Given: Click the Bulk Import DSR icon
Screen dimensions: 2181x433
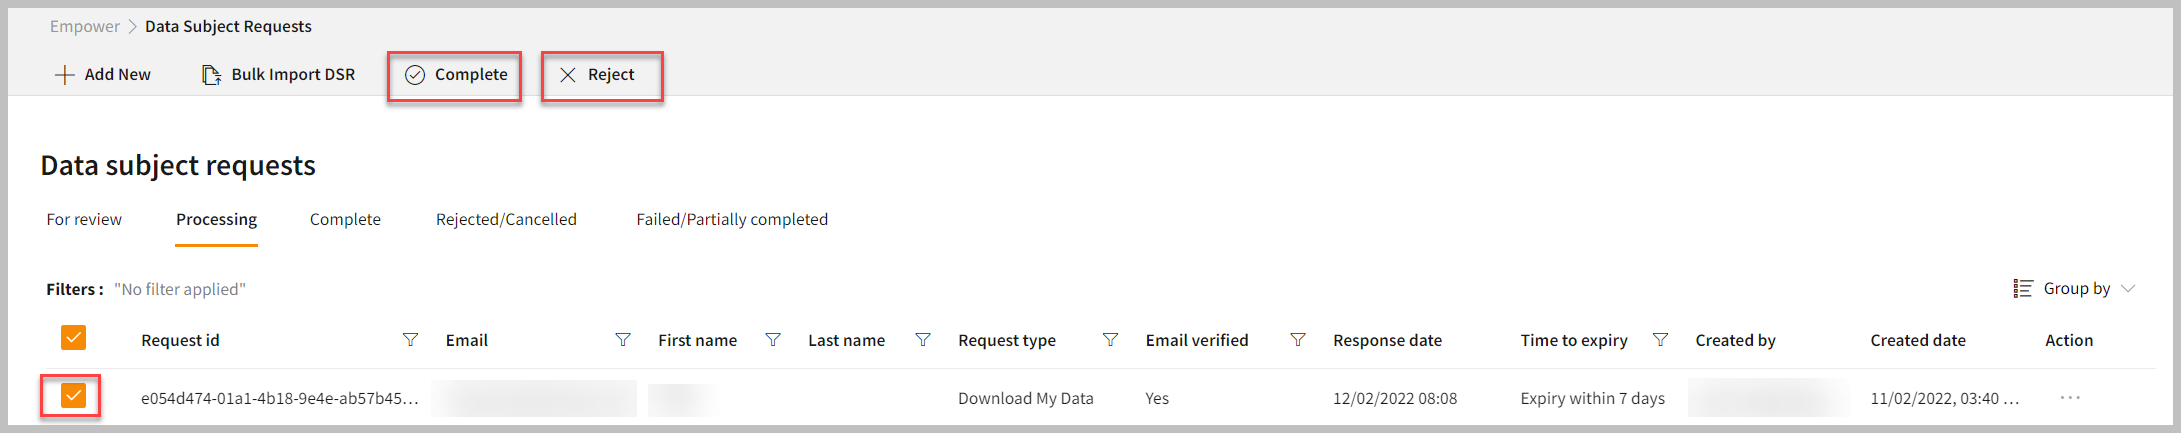Looking at the screenshot, I should pos(211,75).
